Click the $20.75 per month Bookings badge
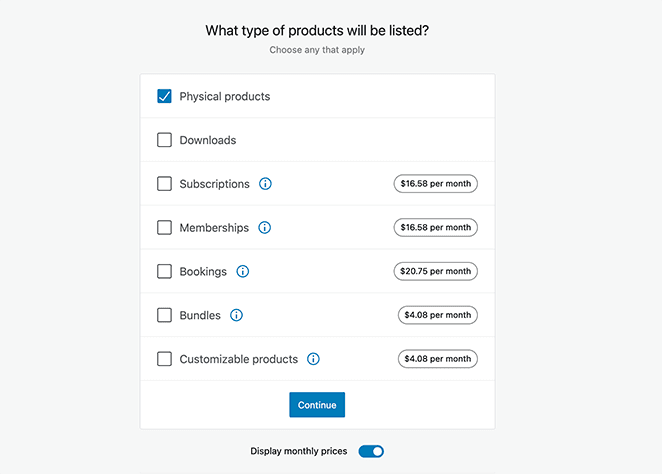This screenshot has height=474, width=662. pyautogui.click(x=435, y=272)
